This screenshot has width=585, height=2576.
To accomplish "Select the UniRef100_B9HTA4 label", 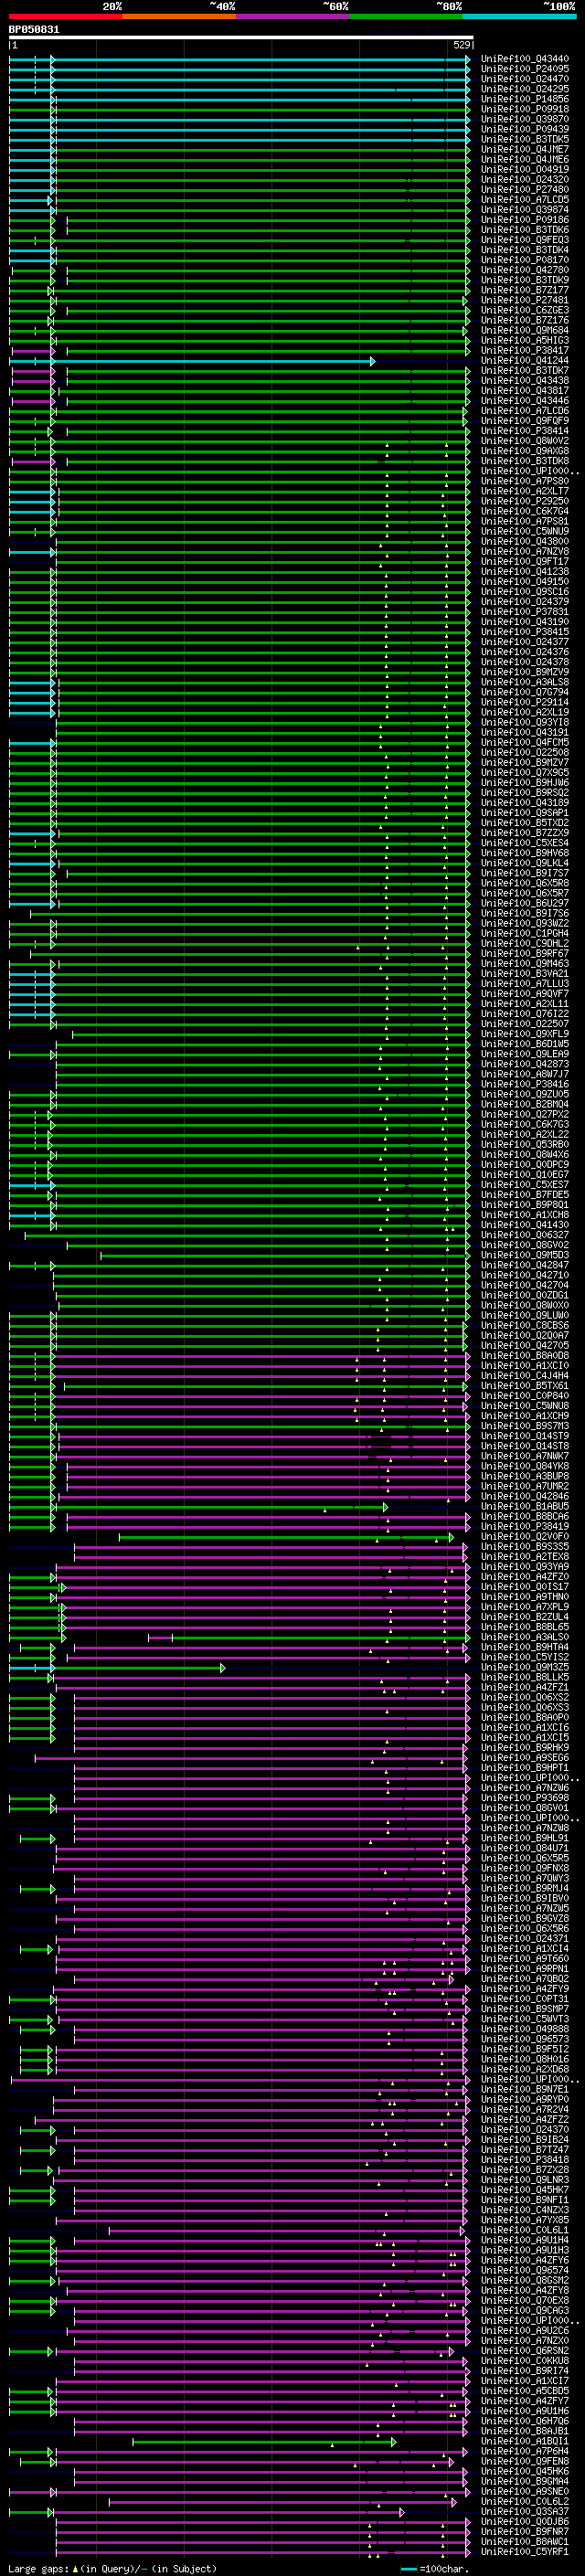I will coord(525,1646).
